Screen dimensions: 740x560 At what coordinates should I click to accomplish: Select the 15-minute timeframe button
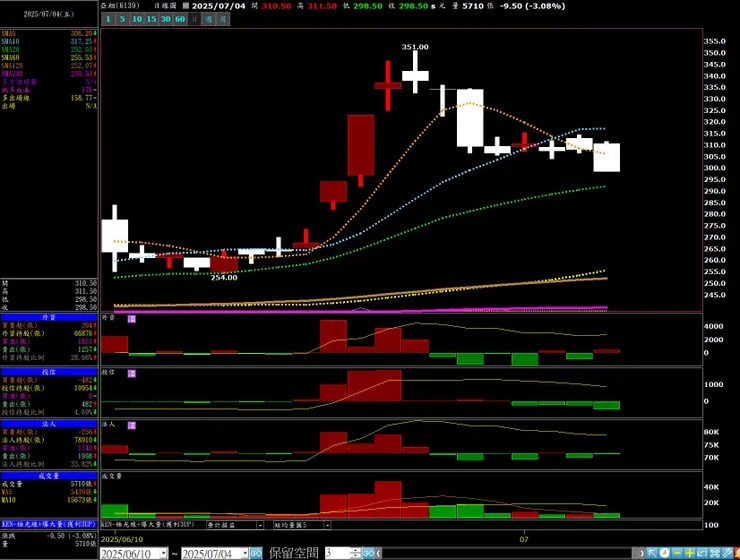coord(151,19)
